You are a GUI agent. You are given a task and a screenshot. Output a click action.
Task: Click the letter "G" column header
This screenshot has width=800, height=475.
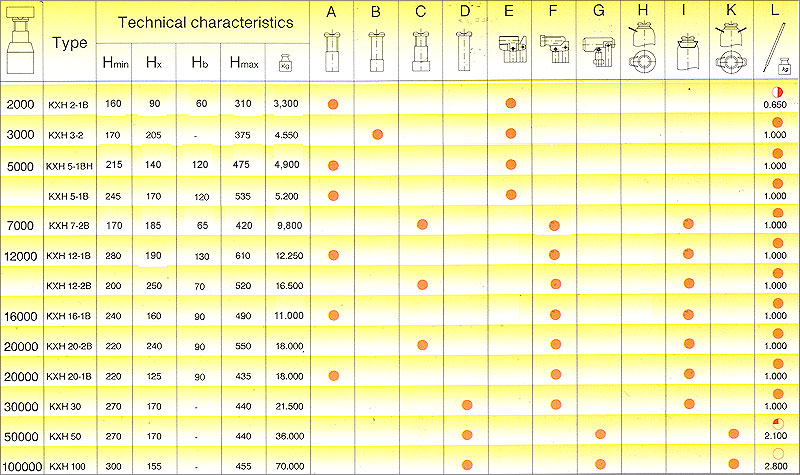click(599, 11)
